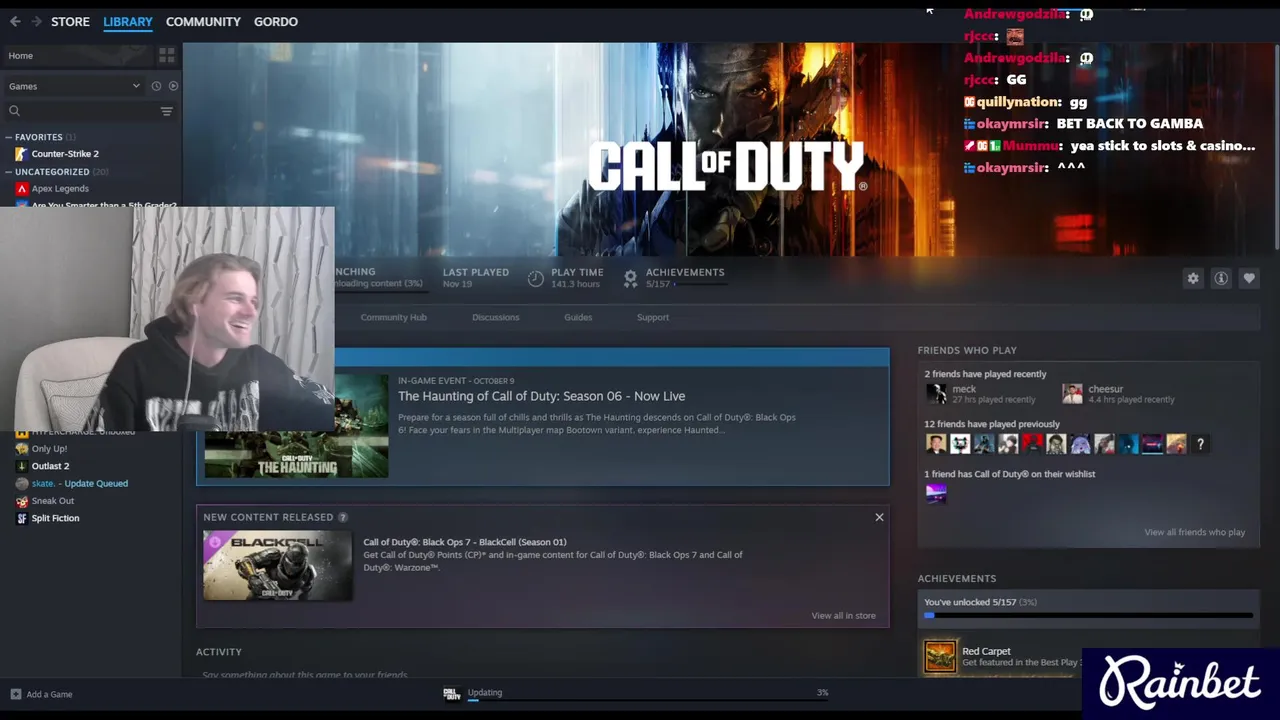Image resolution: width=1280 pixels, height=720 pixels.
Task: Open the Games filter dropdown
Action: point(75,86)
